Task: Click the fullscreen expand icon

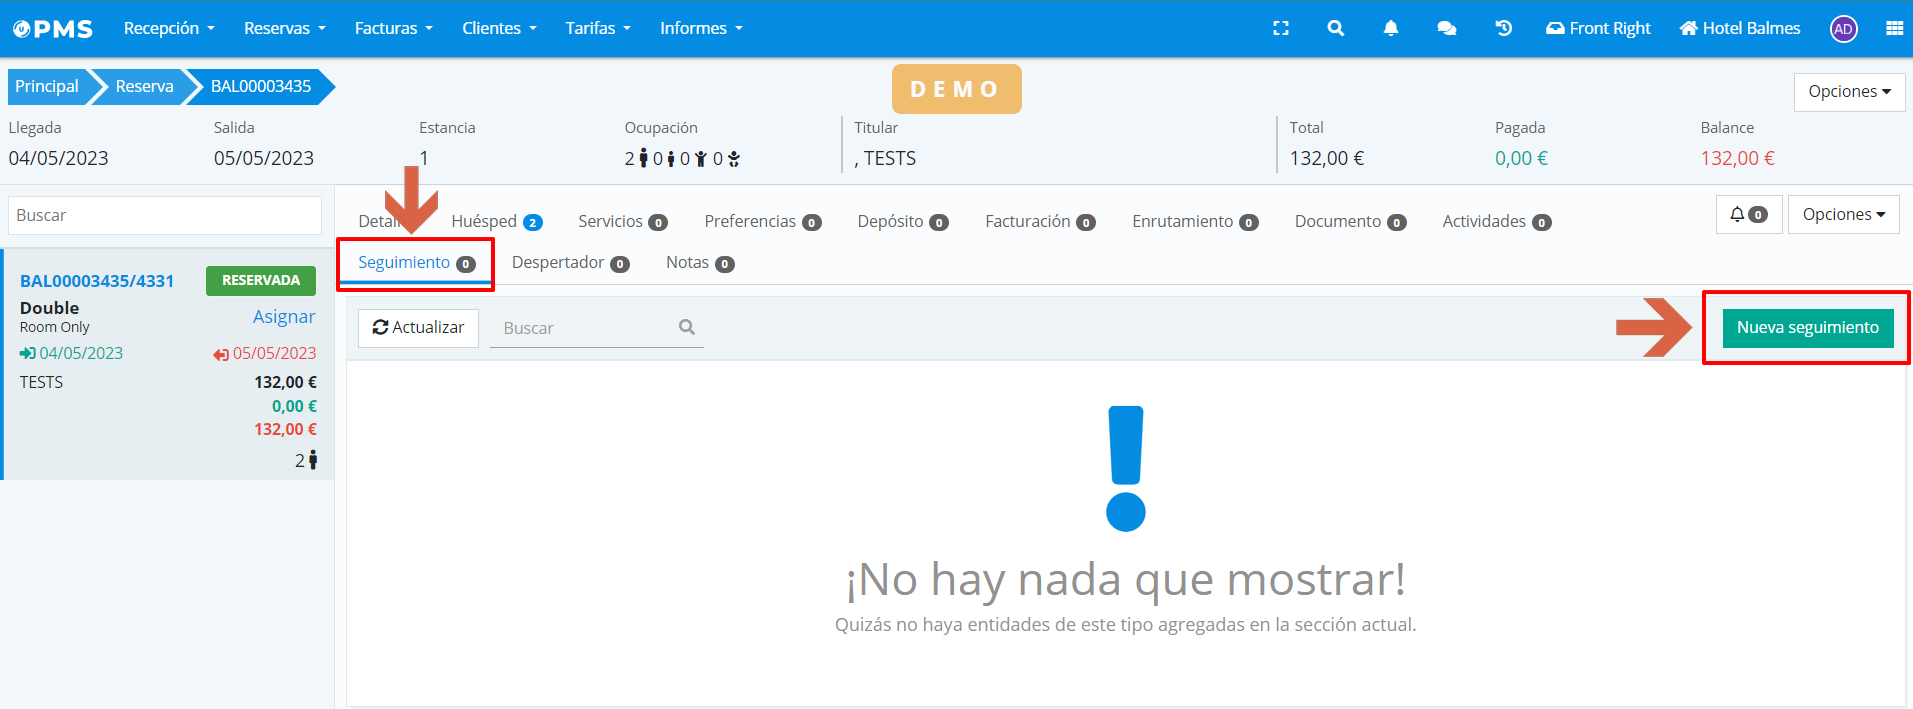Action: (1280, 28)
